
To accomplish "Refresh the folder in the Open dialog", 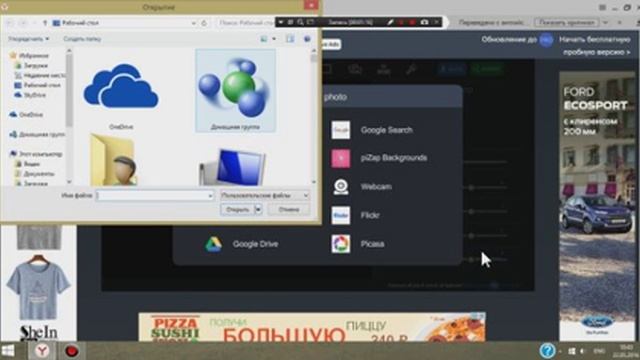I will pyautogui.click(x=204, y=23).
